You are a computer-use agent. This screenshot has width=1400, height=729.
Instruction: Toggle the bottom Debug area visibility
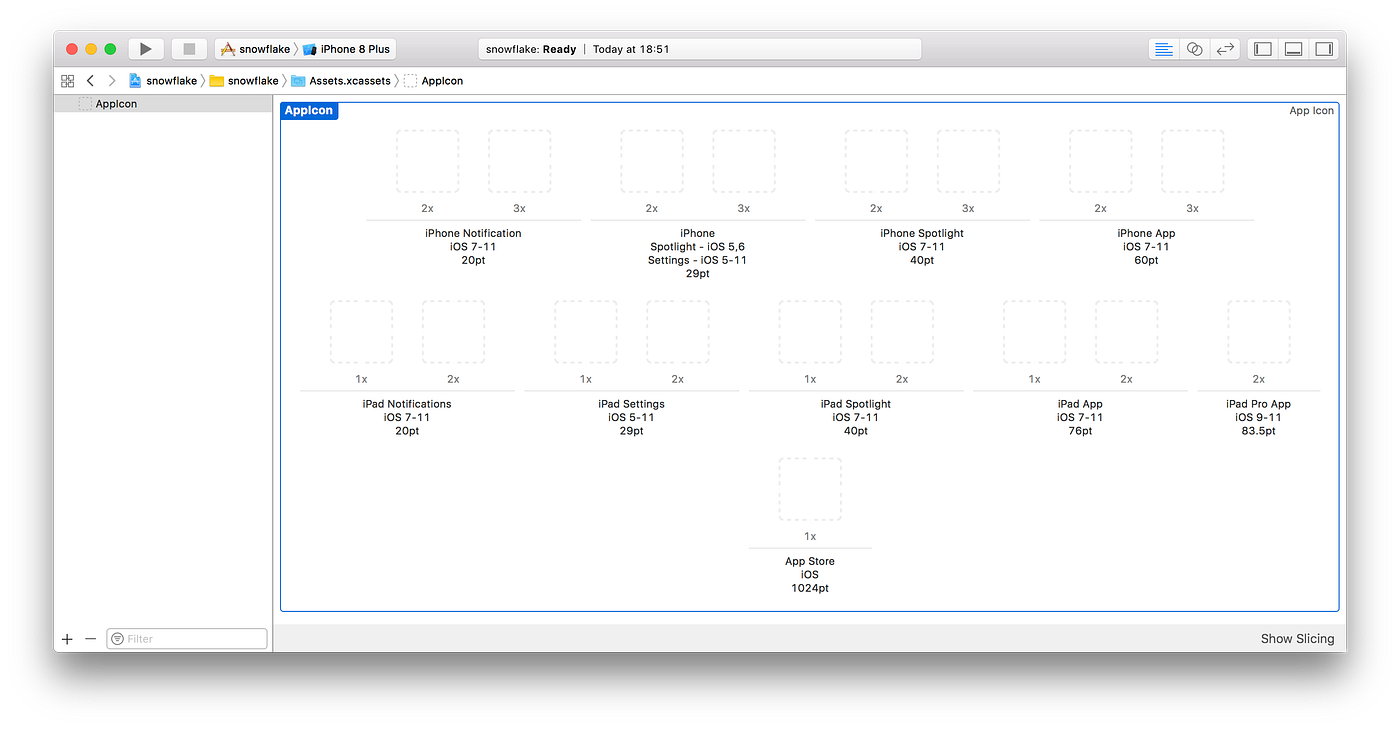coord(1293,48)
